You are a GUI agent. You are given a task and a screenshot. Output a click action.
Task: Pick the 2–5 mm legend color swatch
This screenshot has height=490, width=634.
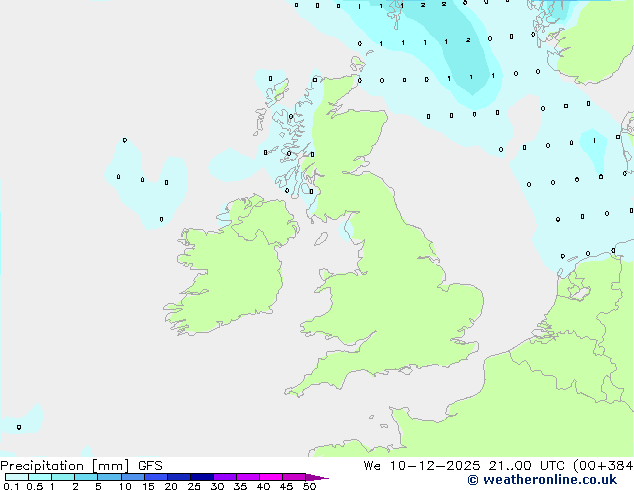coord(86,477)
